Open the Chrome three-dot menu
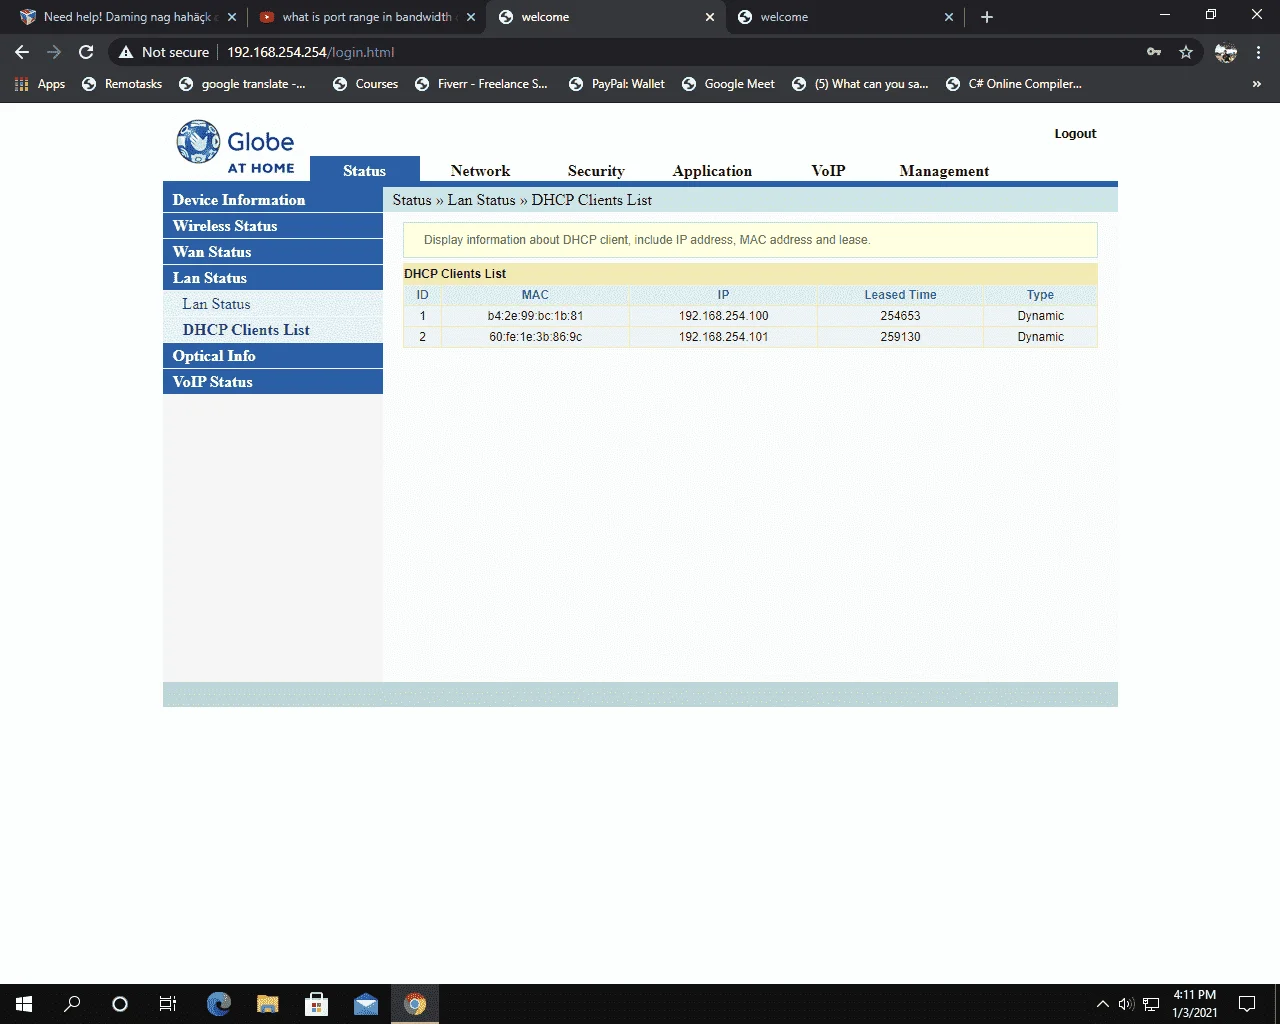 point(1258,52)
